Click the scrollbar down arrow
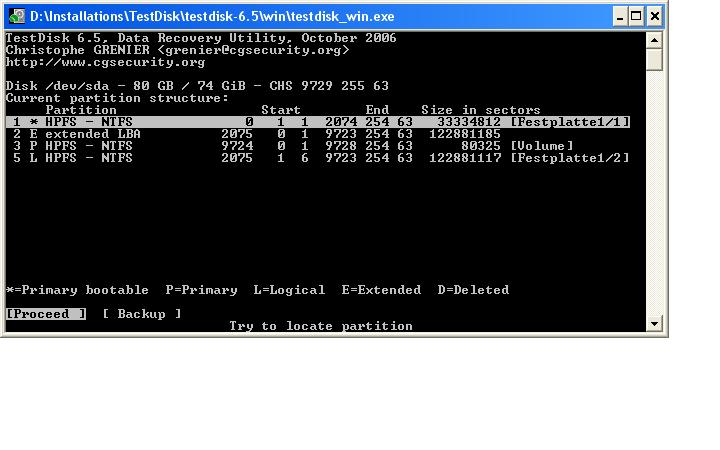This screenshot has height=450, width=720. click(654, 323)
